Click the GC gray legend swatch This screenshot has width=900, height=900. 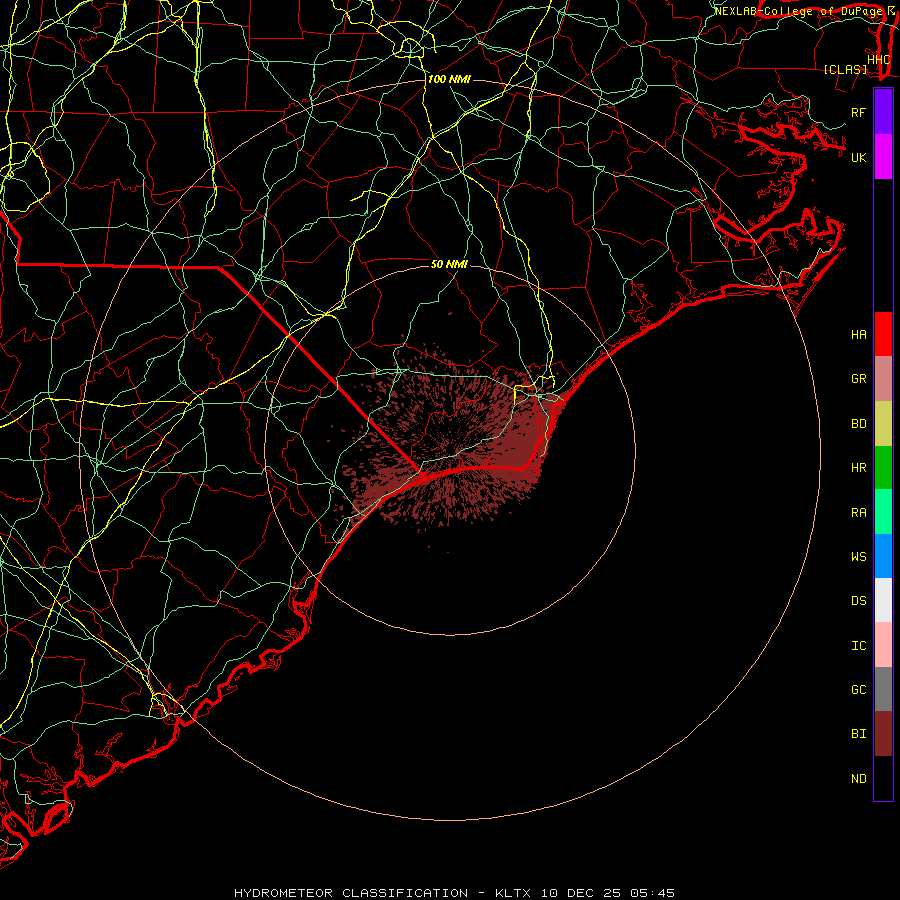[x=883, y=689]
